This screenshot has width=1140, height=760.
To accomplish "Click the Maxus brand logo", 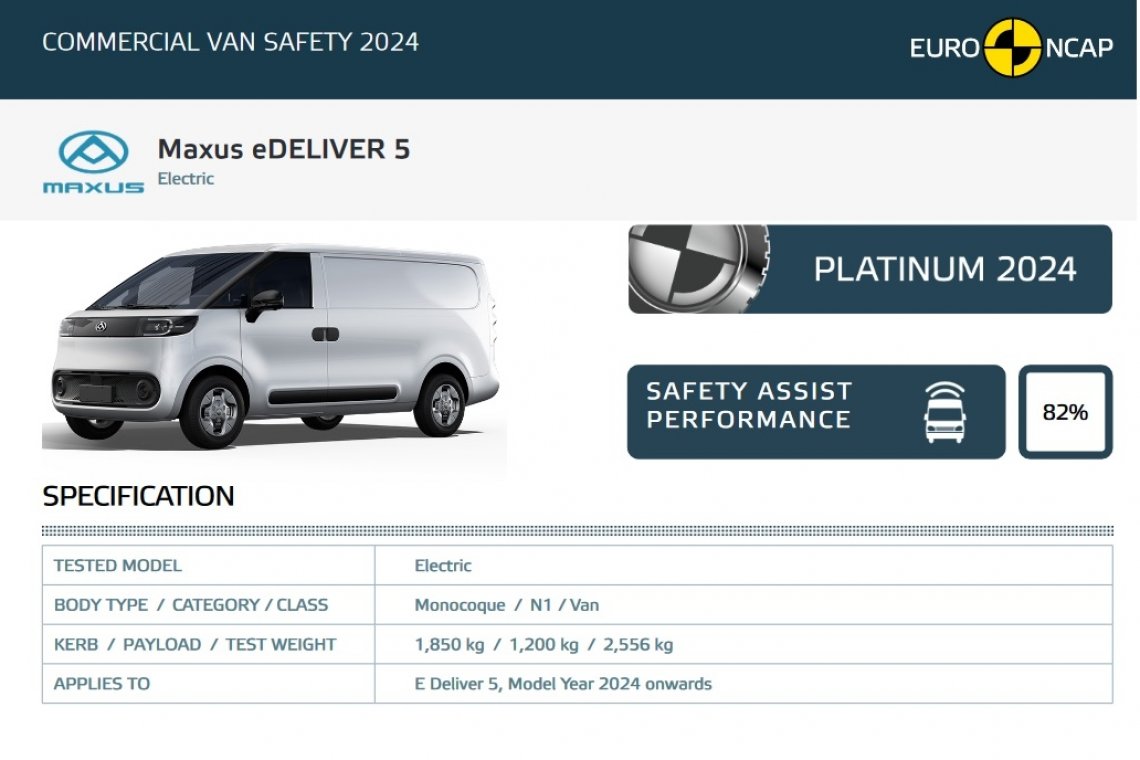I will [x=93, y=162].
